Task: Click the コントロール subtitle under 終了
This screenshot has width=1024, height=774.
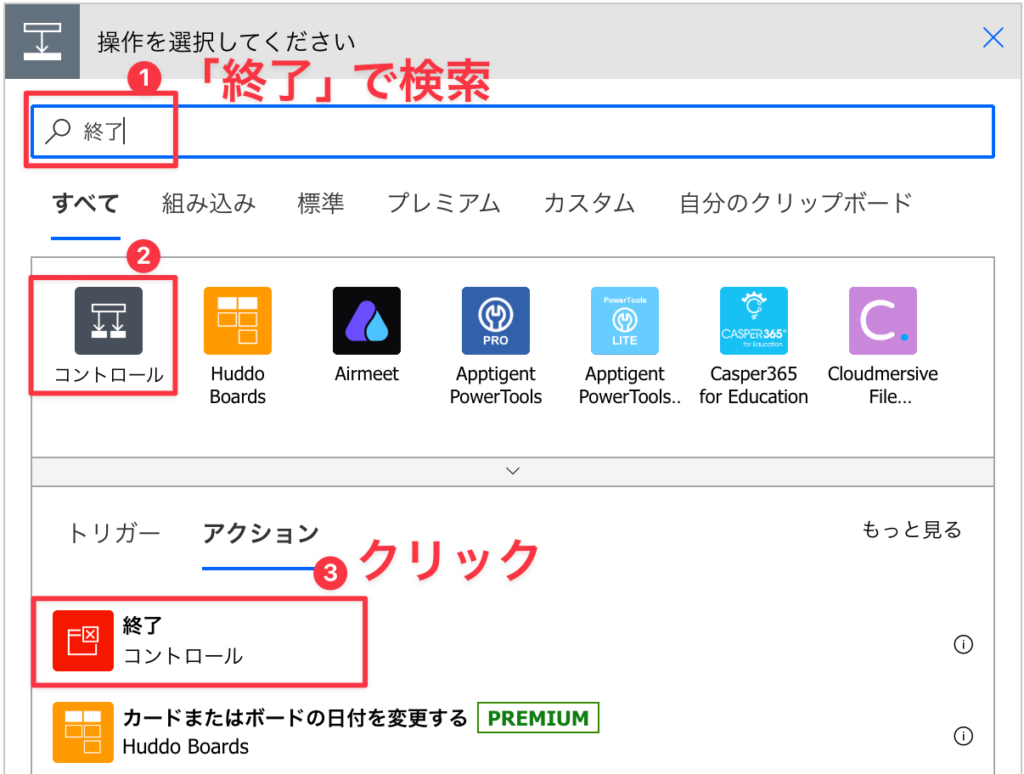Action: point(184,656)
